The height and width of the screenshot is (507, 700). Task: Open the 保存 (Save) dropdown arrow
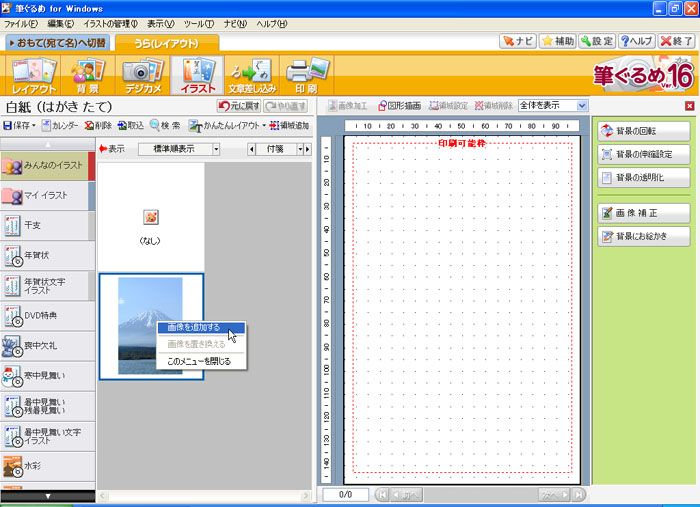pyautogui.click(x=33, y=126)
